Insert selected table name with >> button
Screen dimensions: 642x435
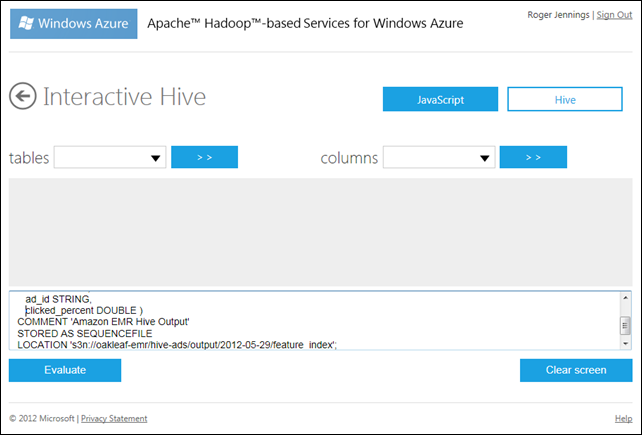(204, 157)
